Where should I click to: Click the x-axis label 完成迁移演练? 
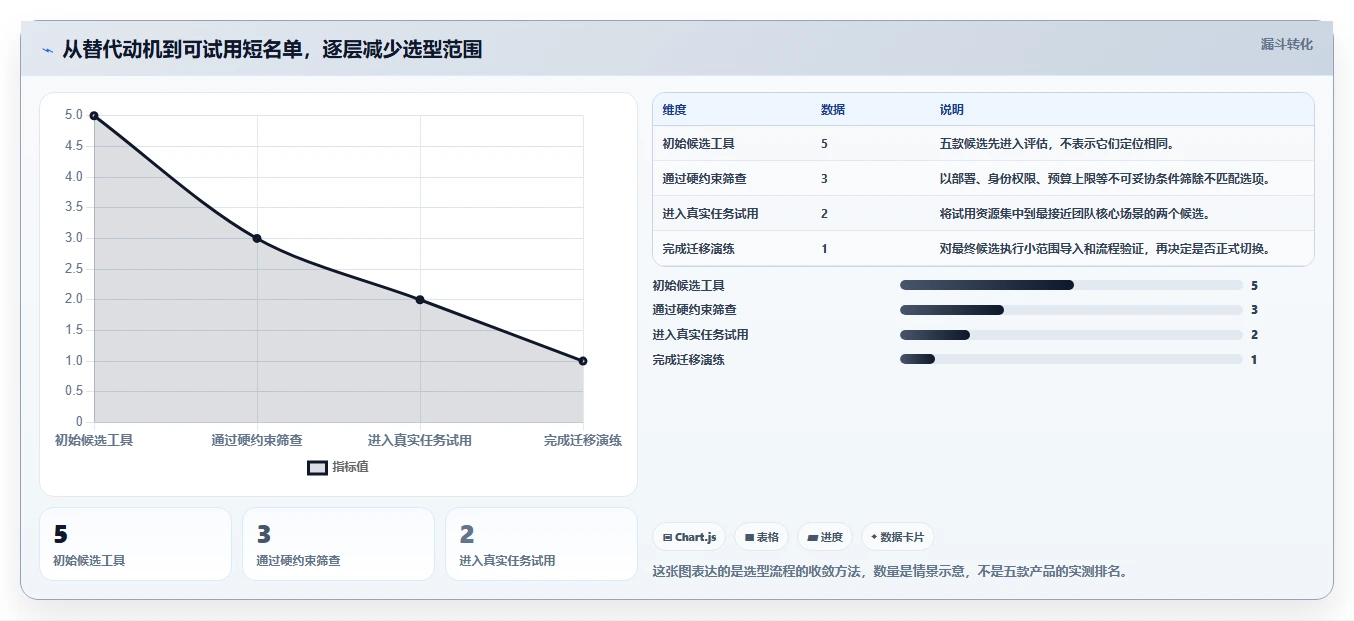click(583, 440)
